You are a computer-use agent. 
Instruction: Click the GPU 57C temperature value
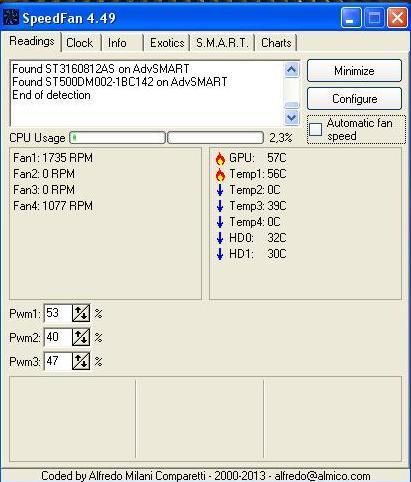coord(277,158)
